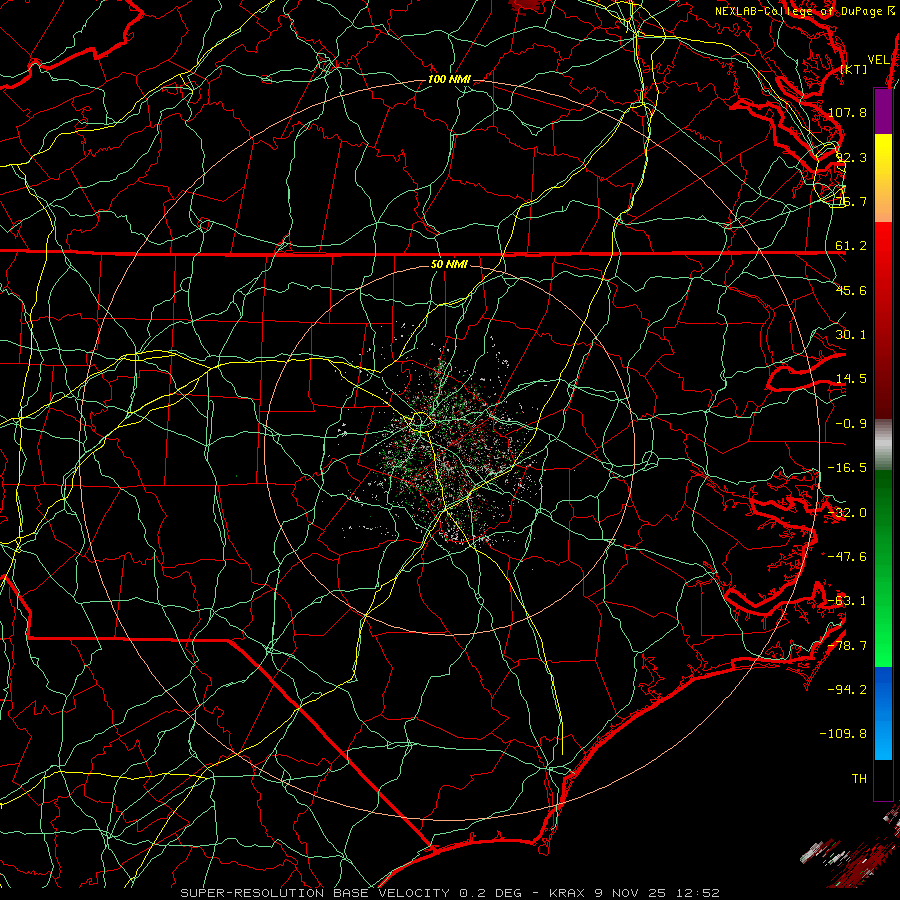Click the 30.1 velocity scale value
900x900 pixels.
tap(851, 335)
